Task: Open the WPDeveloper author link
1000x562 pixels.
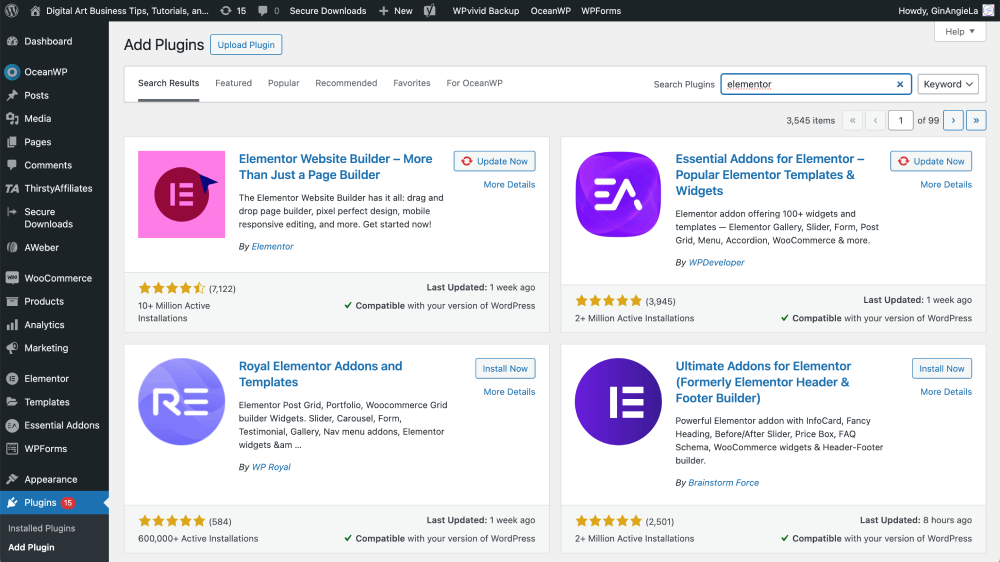Action: 716,263
